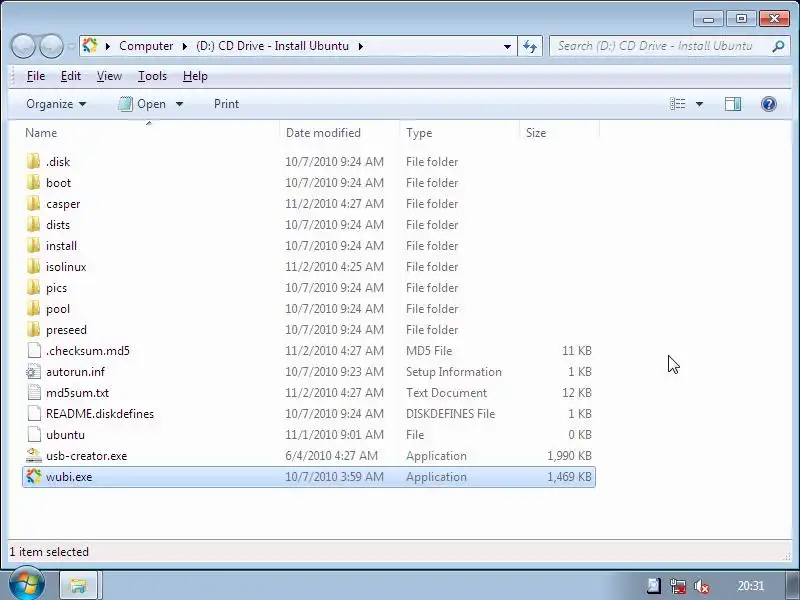The width and height of the screenshot is (800, 600).
Task: Click the muted volume tray icon
Action: (702, 586)
